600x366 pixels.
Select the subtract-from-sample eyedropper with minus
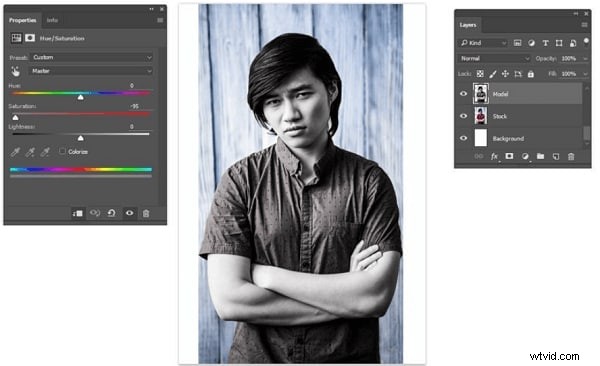[45, 152]
